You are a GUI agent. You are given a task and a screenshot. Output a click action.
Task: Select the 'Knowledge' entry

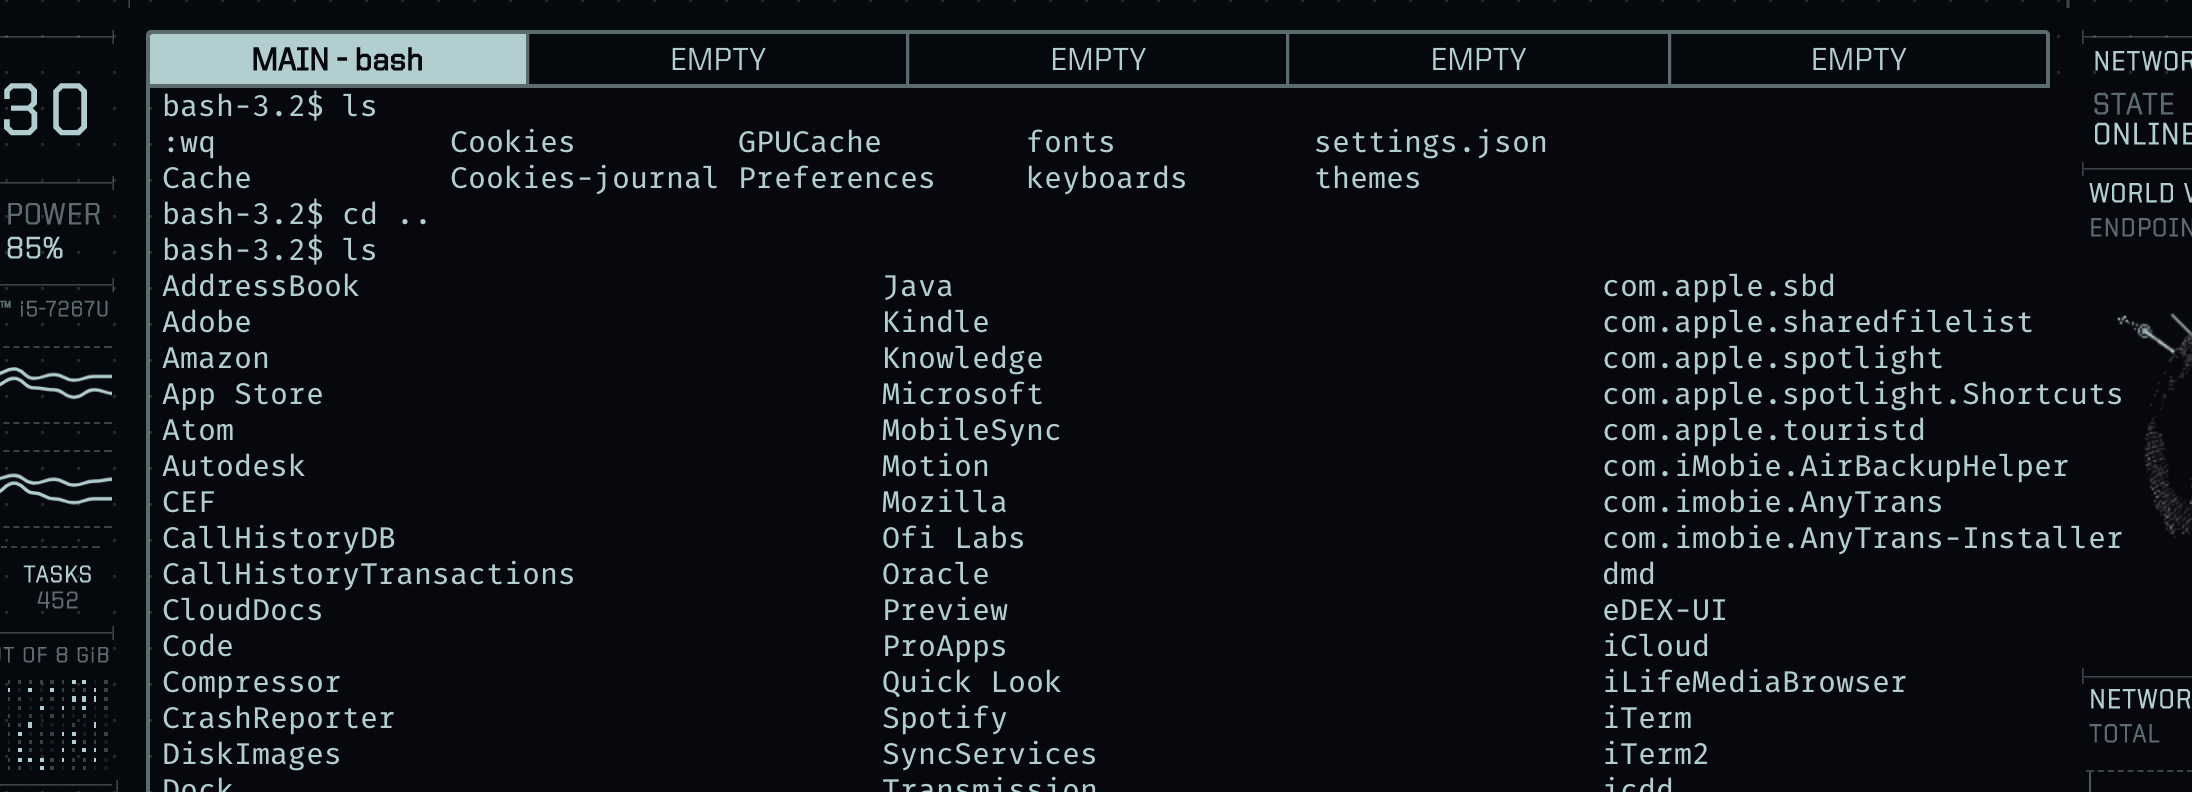click(x=963, y=358)
